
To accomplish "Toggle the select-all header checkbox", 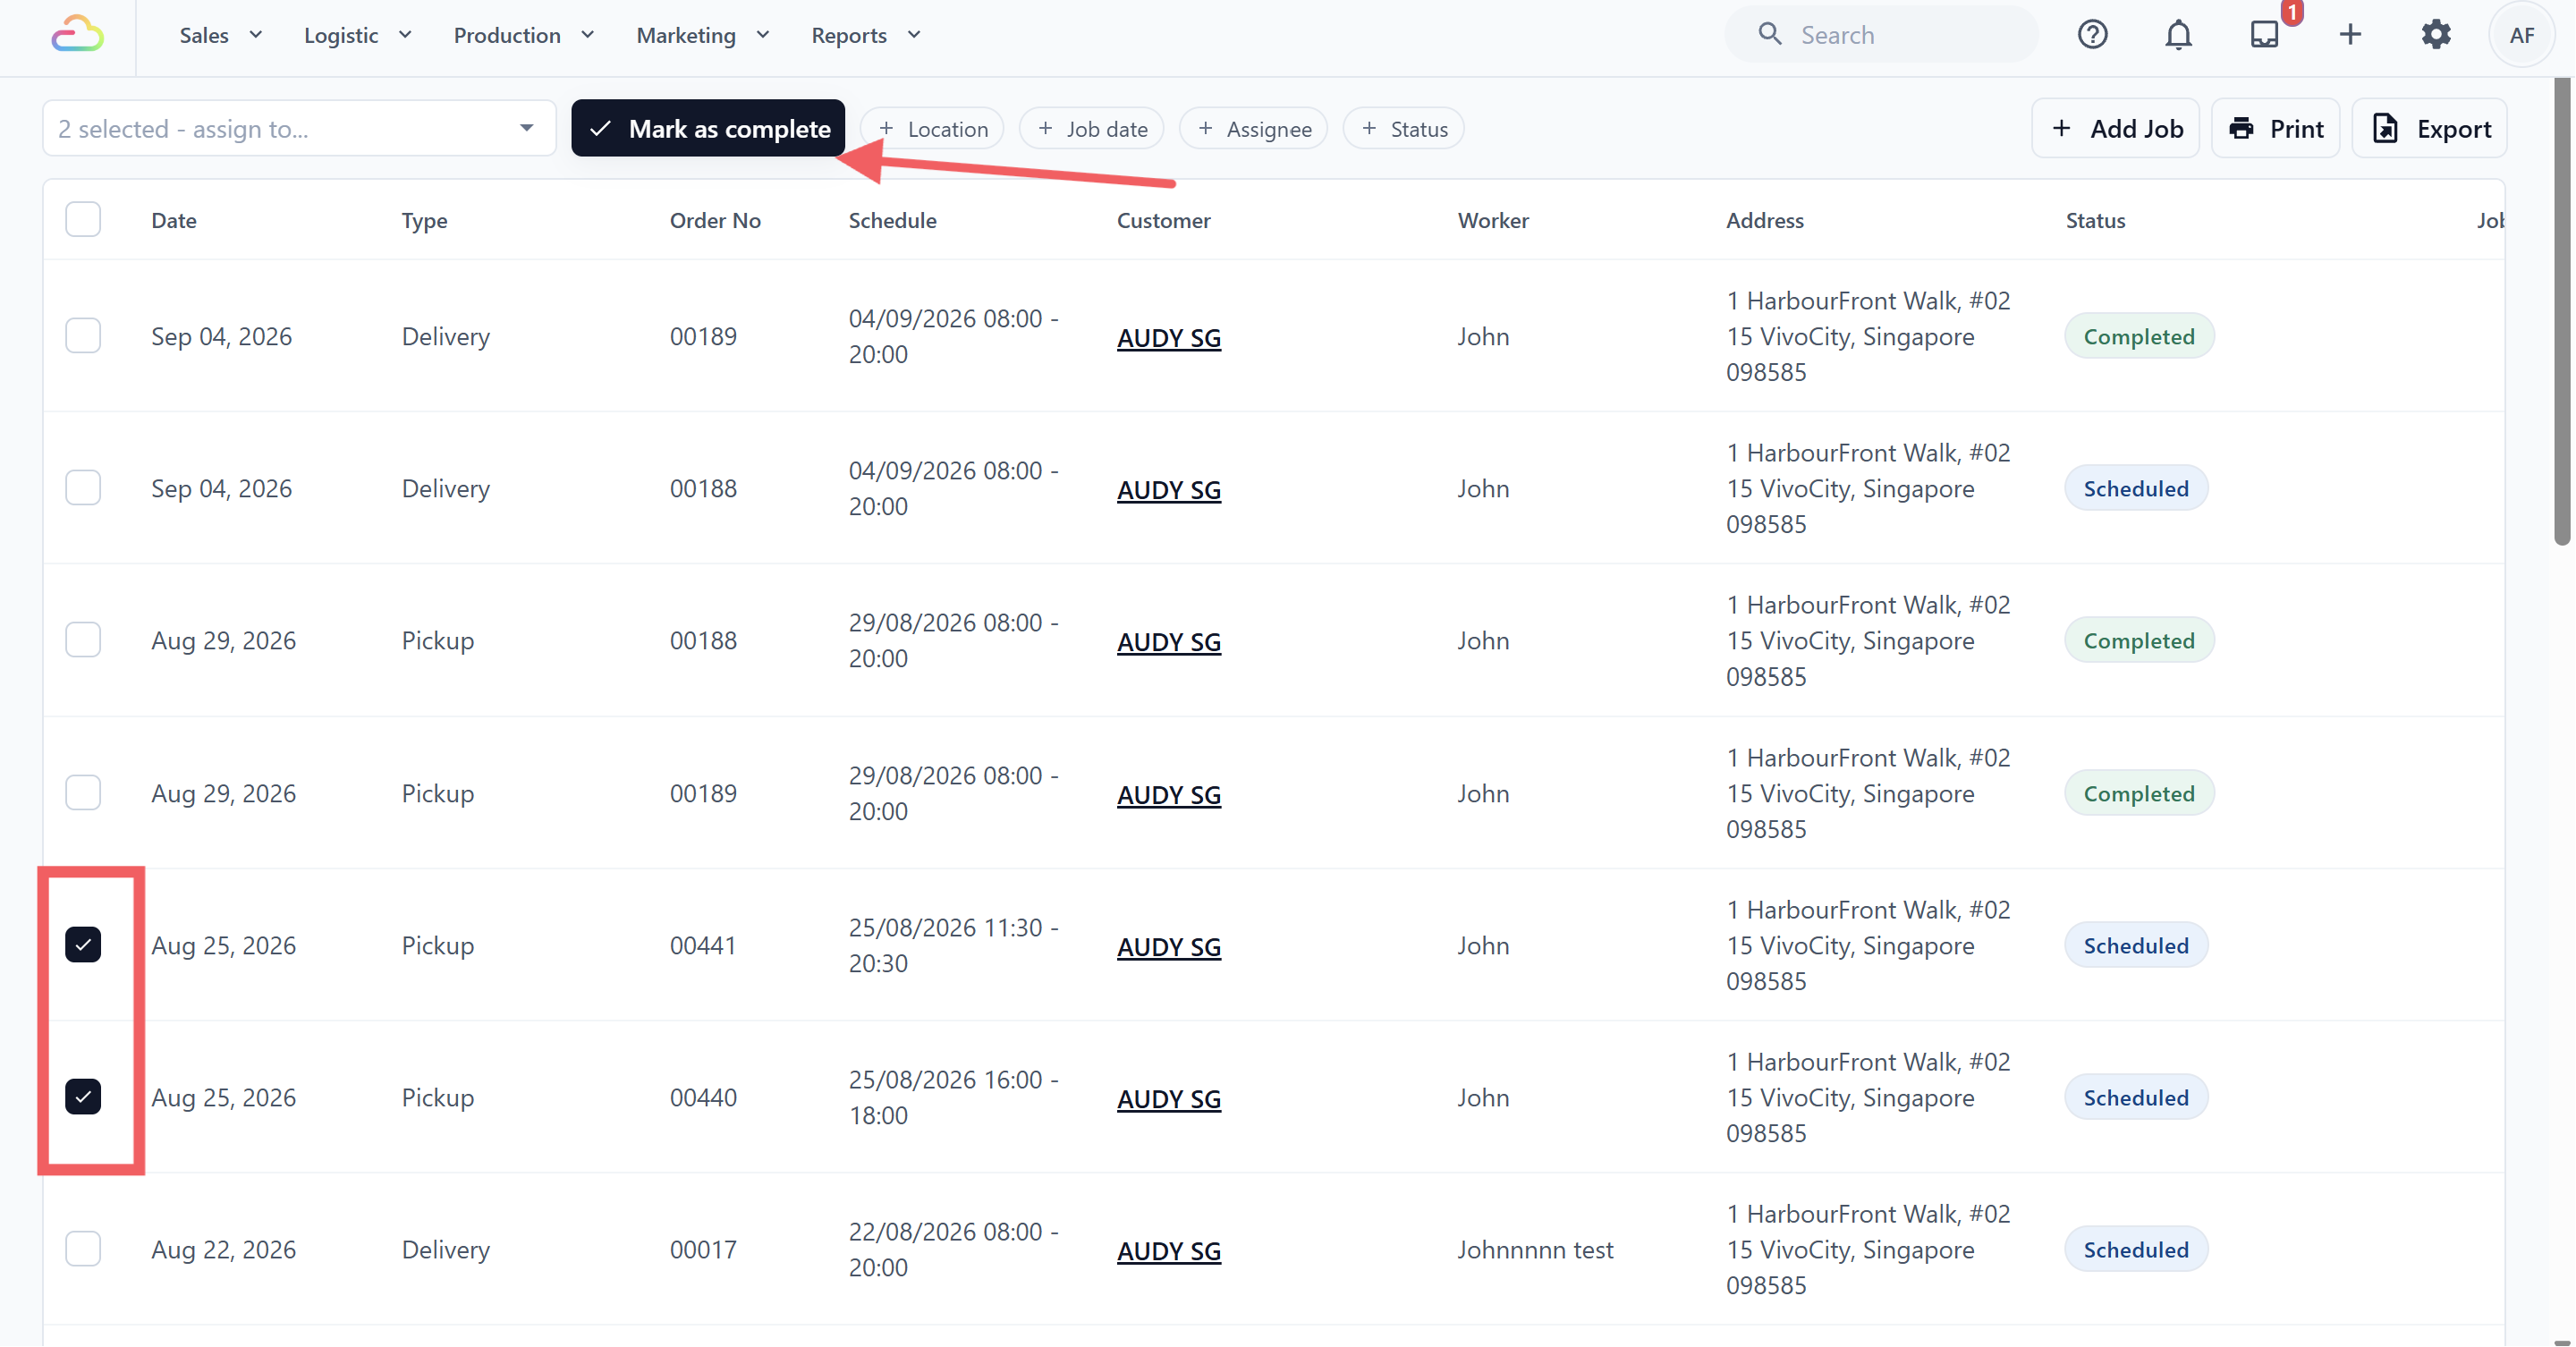I will coord(83,220).
